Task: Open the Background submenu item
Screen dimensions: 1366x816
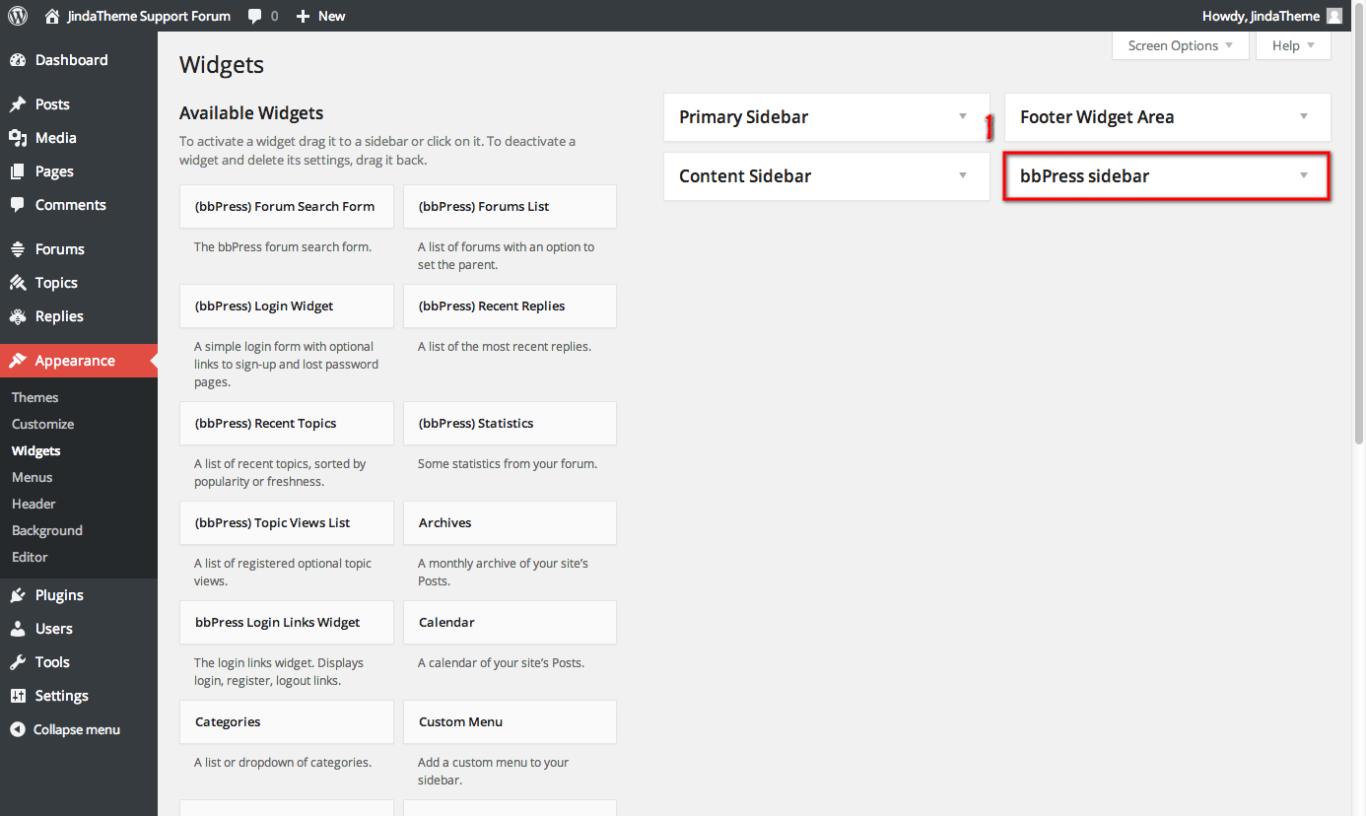Action: [x=47, y=531]
